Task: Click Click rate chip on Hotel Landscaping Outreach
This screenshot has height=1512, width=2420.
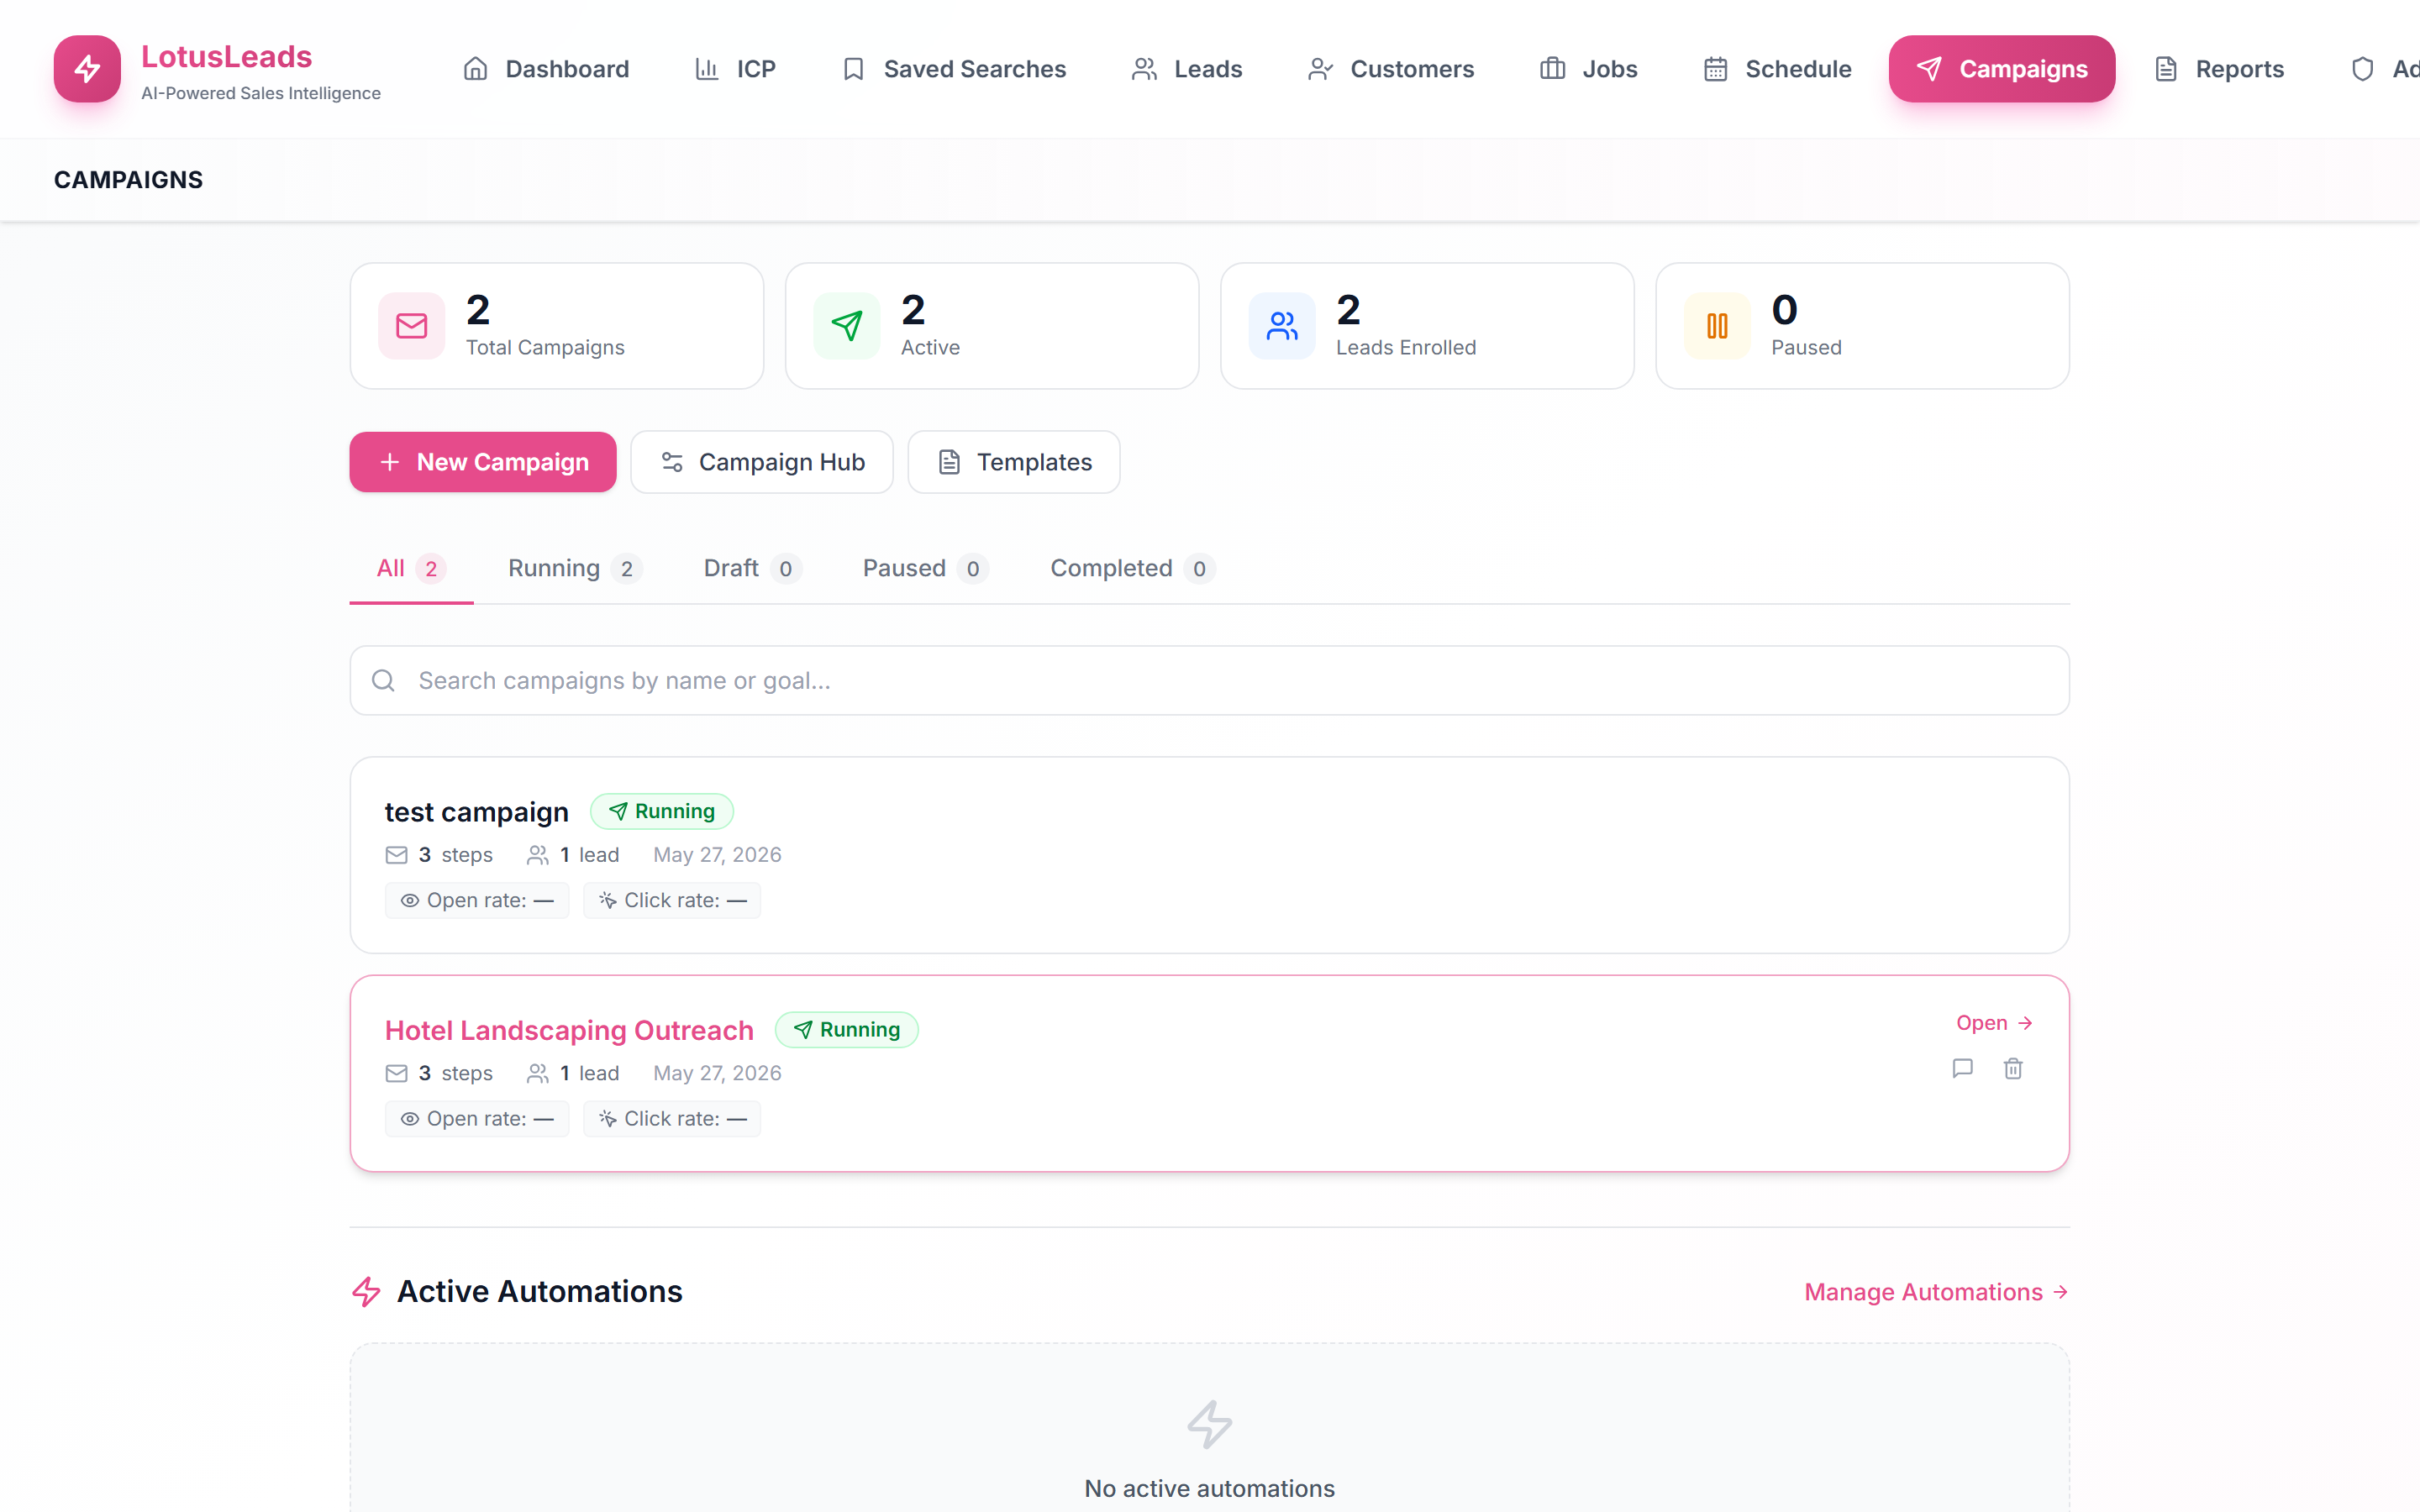Action: pyautogui.click(x=672, y=1118)
